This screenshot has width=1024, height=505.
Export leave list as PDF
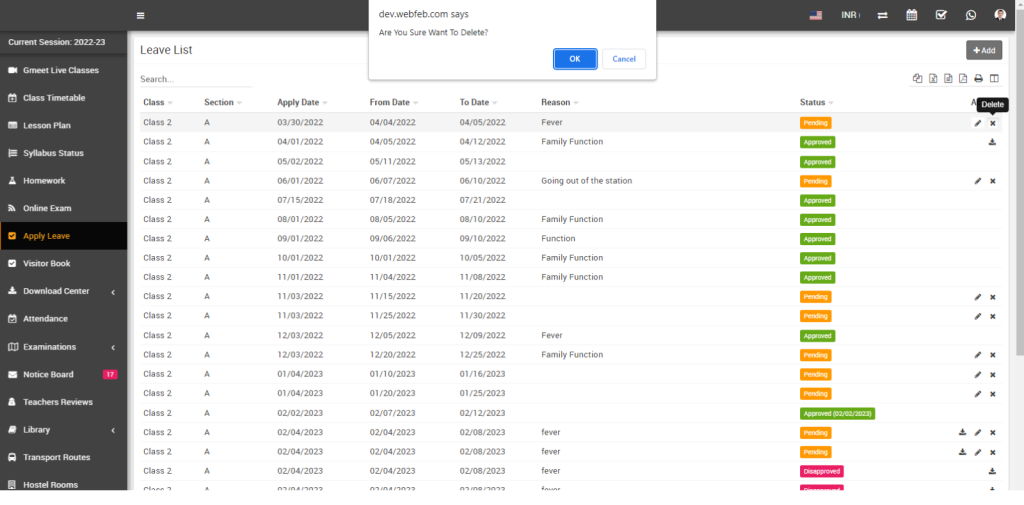962,79
